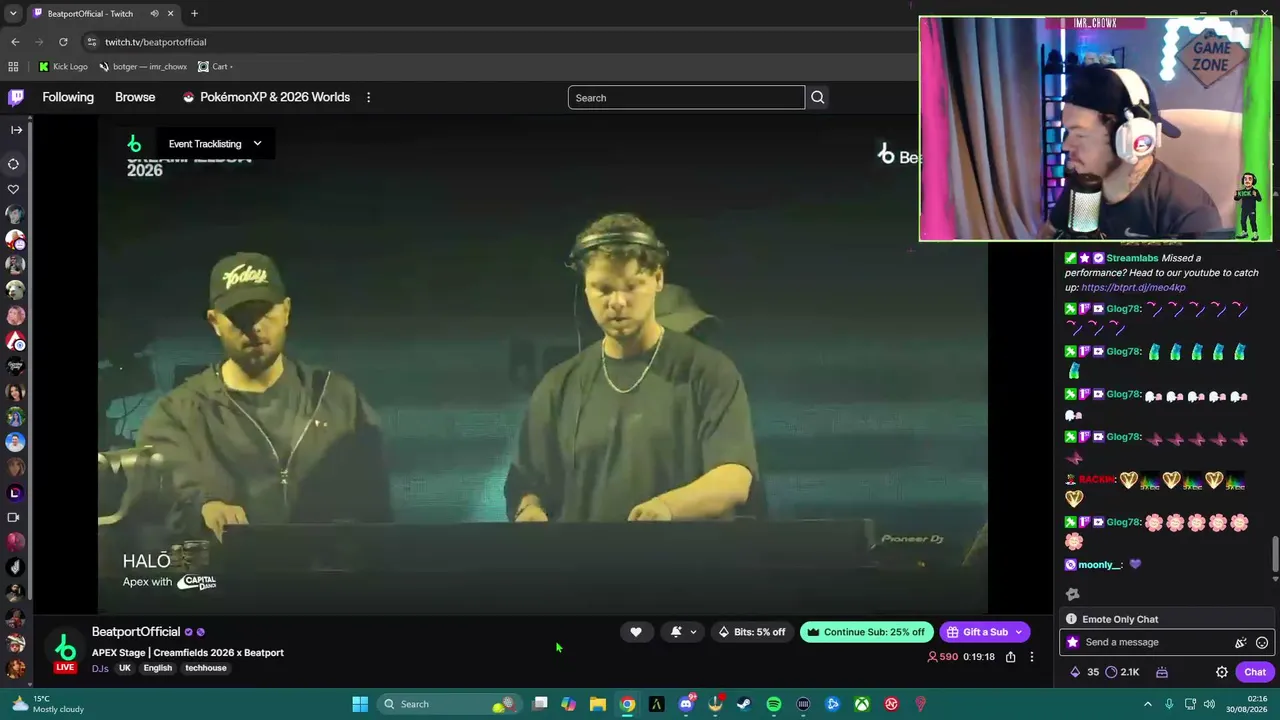The image size is (1280, 720).
Task: Open the BeatportOfficial channel name link
Action: pos(136,632)
